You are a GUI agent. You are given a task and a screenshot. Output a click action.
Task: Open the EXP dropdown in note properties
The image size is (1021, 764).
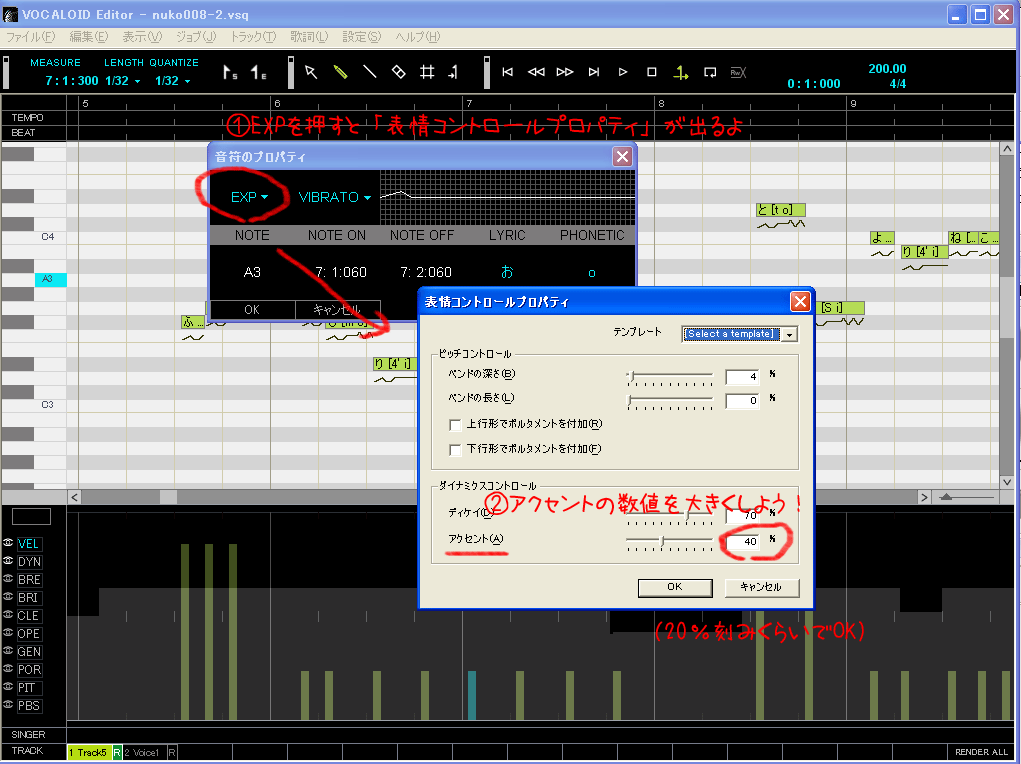tap(249, 197)
